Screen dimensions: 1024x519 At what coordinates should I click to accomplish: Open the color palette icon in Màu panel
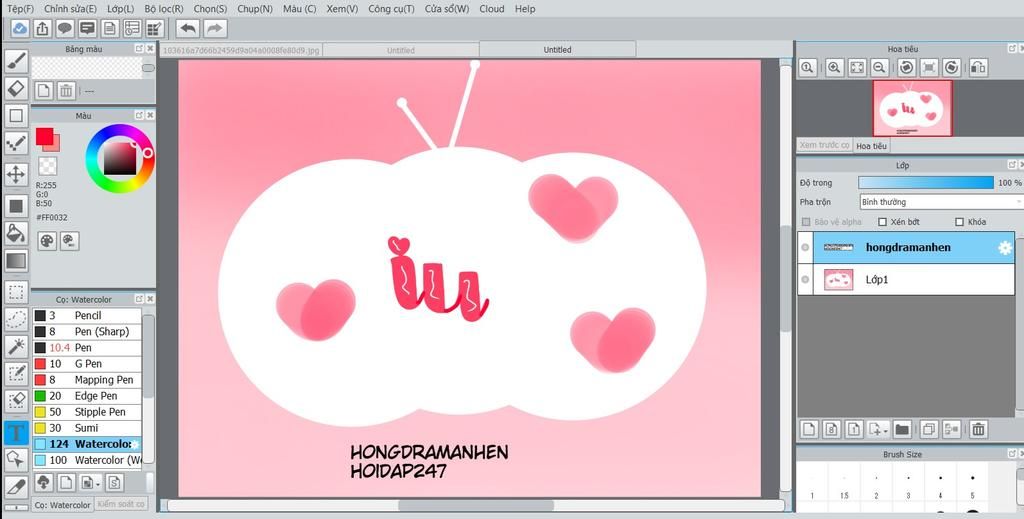pyautogui.click(x=47, y=241)
